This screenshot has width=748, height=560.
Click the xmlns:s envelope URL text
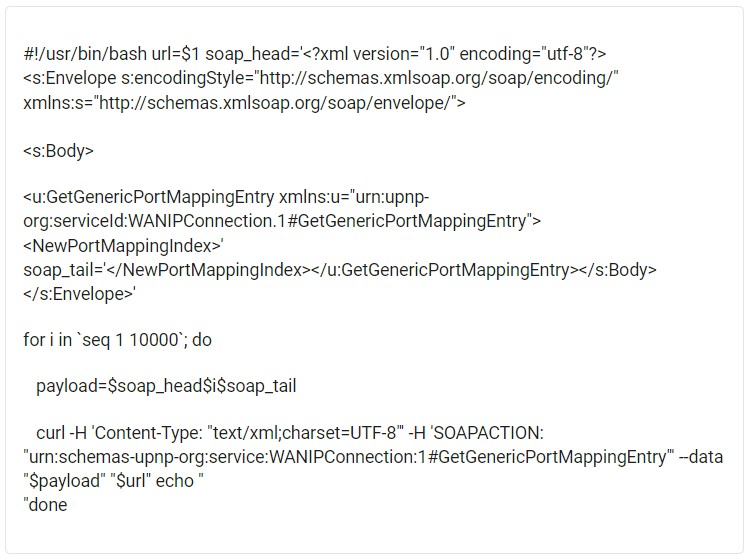(x=244, y=103)
